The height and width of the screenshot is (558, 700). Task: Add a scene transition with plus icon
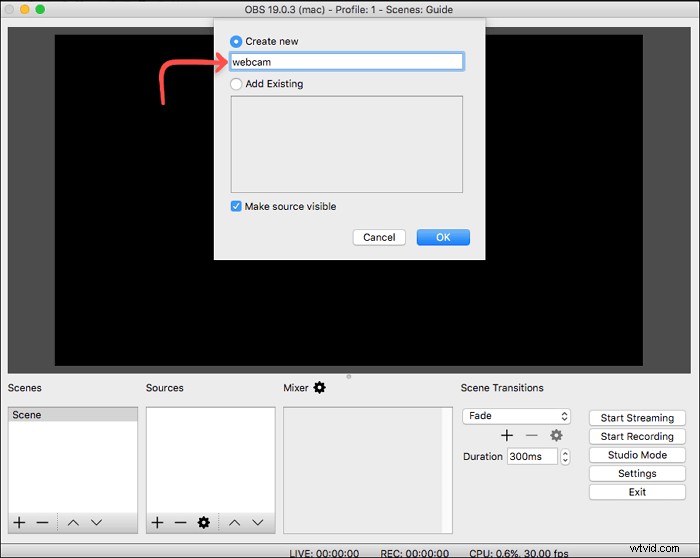pyautogui.click(x=507, y=435)
